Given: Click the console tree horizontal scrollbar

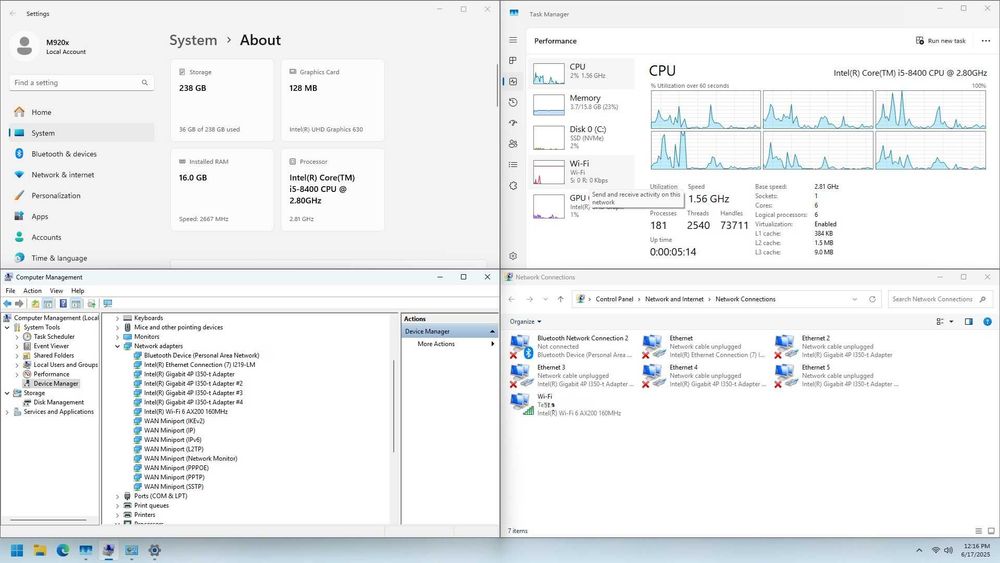Looking at the screenshot, I should coord(48,520).
